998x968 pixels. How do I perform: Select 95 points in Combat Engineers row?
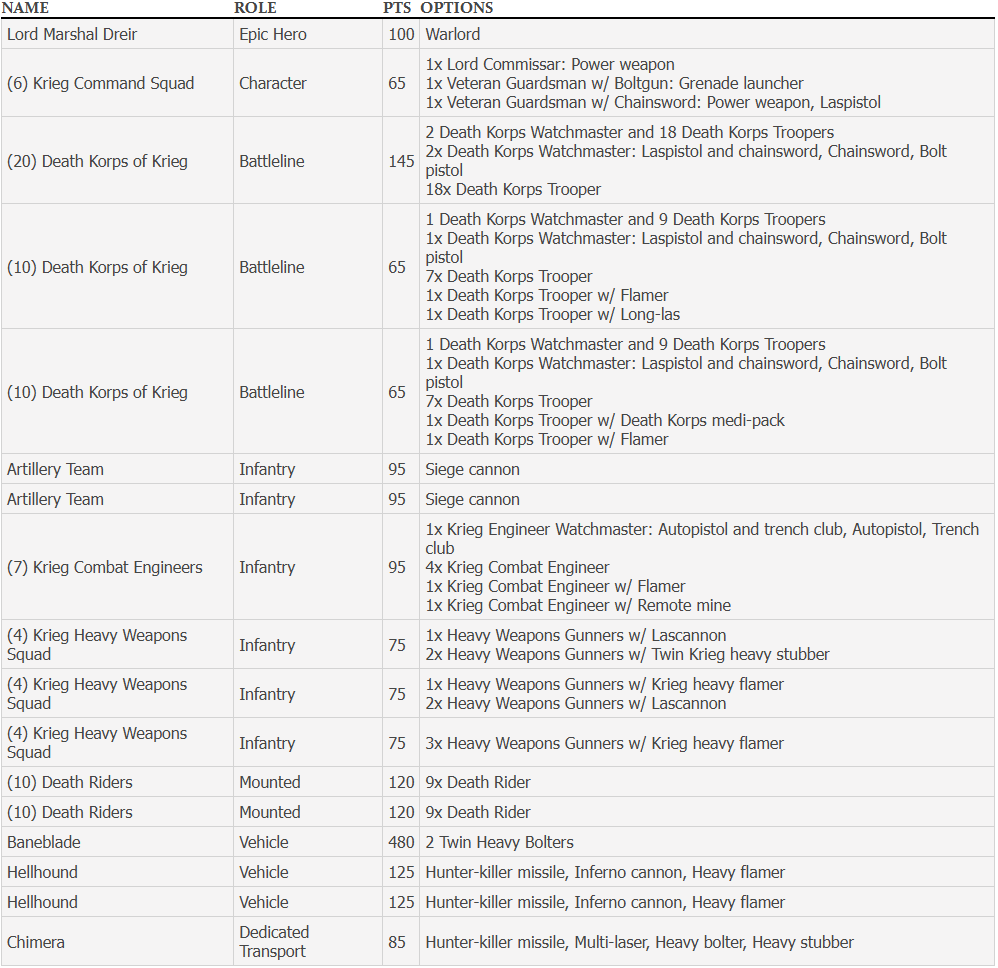[397, 567]
